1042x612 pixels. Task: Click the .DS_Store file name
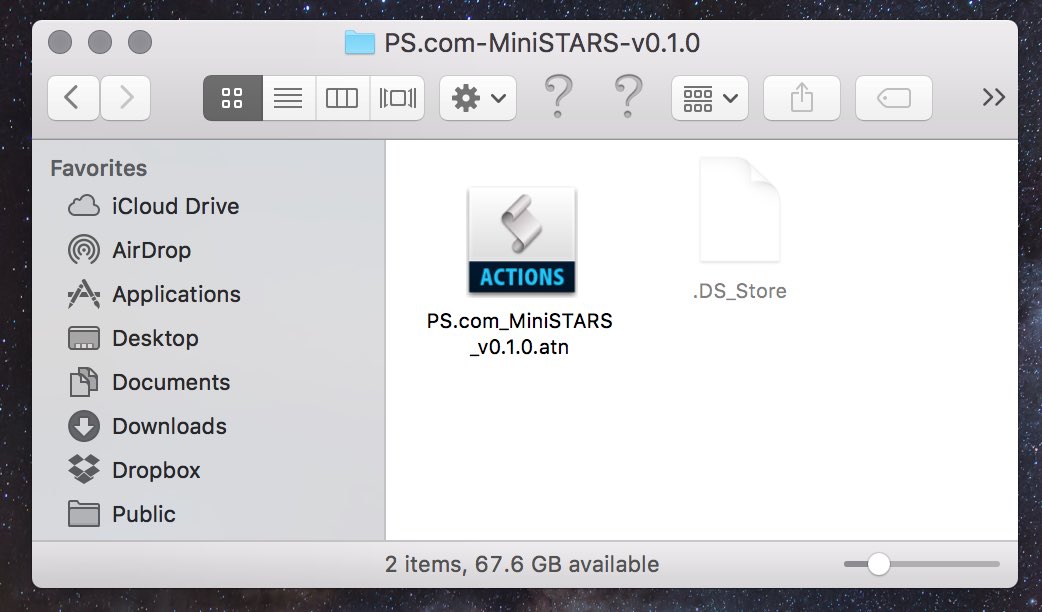point(740,290)
